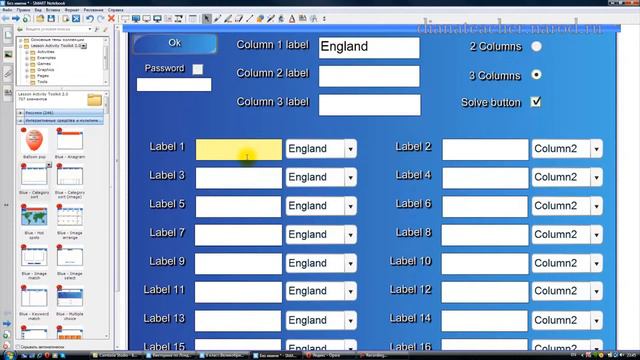Image resolution: width=640 pixels, height=360 pixels.
Task: Open the Label 1 column dropdown
Action: click(x=351, y=149)
